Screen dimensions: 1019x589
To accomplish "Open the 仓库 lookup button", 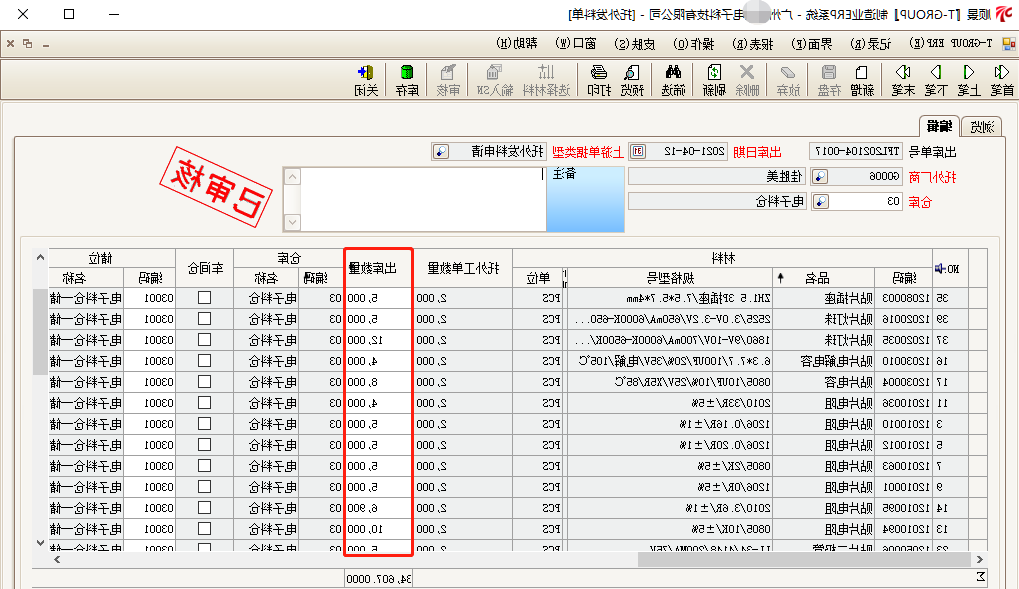I will click(x=818, y=202).
